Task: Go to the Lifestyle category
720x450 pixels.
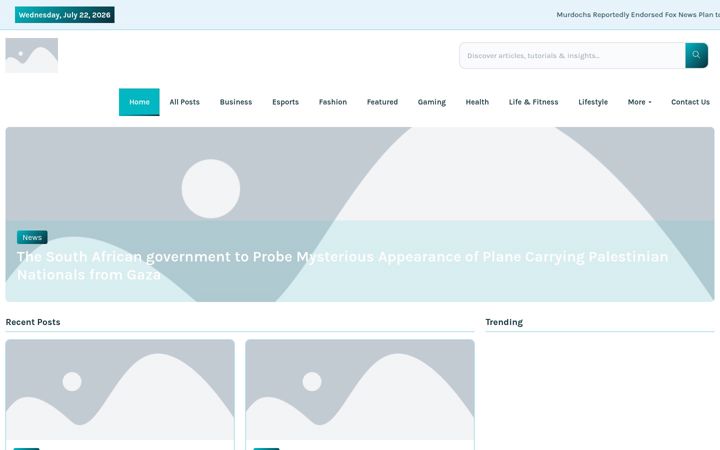Action: tap(593, 102)
